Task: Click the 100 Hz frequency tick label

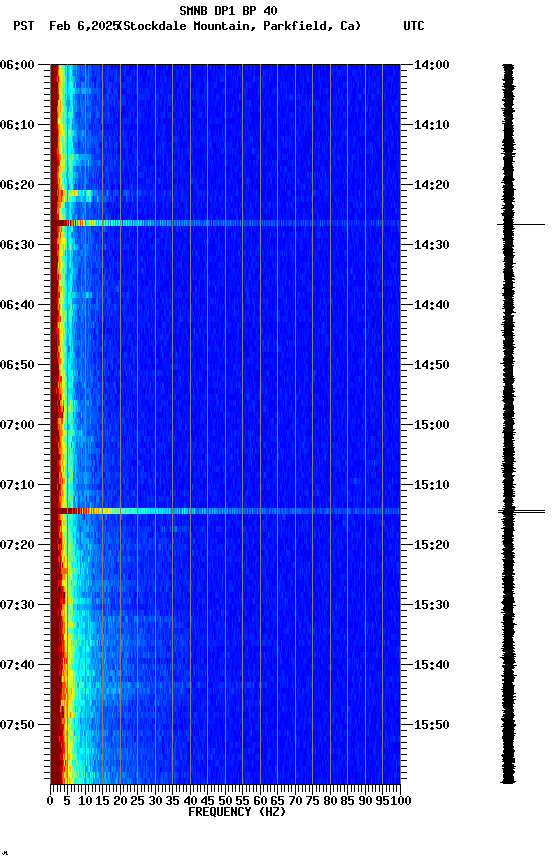Action: (x=401, y=801)
